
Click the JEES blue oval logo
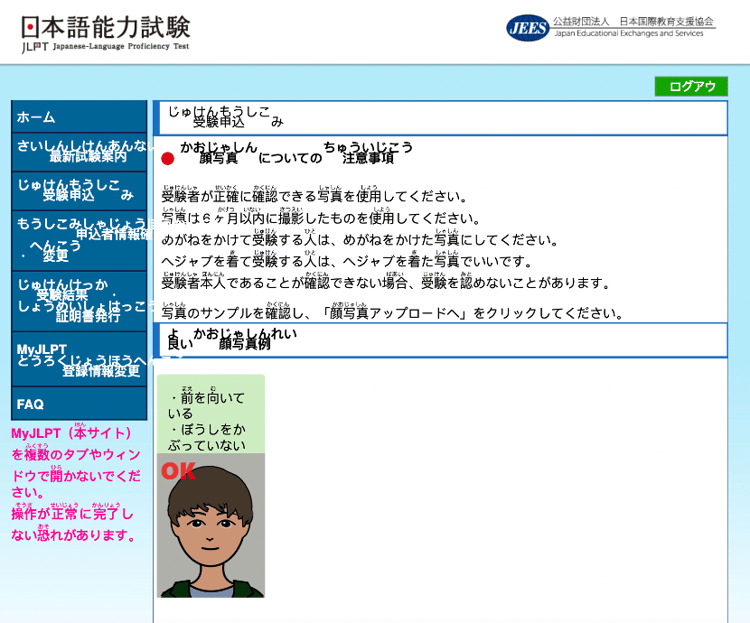coord(527,28)
